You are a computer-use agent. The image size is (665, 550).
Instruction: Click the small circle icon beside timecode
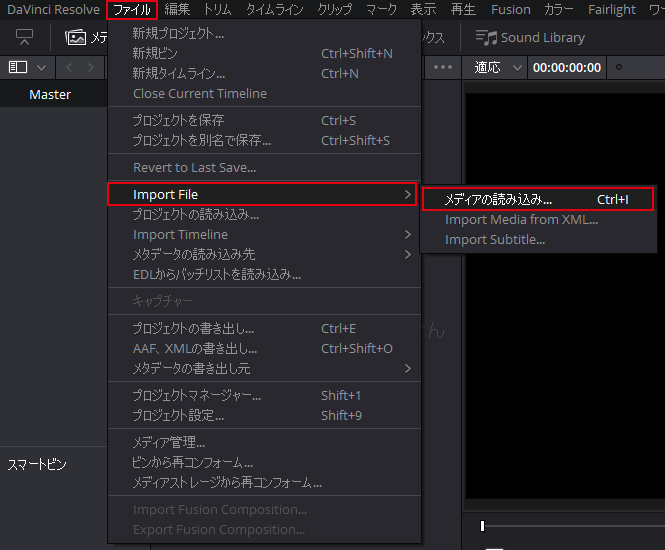tap(619, 67)
